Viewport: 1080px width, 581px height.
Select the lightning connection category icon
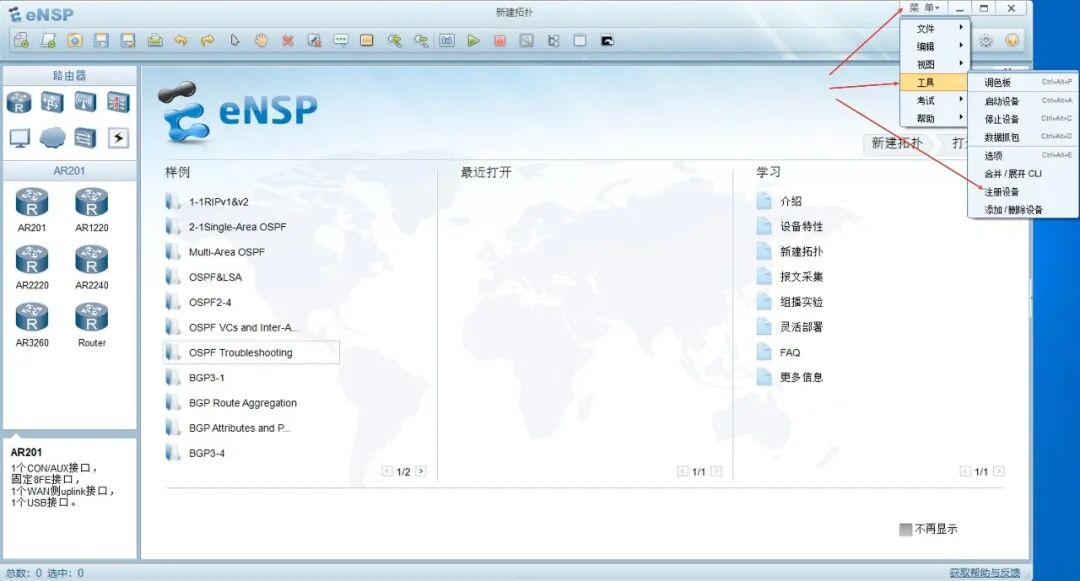(x=118, y=138)
